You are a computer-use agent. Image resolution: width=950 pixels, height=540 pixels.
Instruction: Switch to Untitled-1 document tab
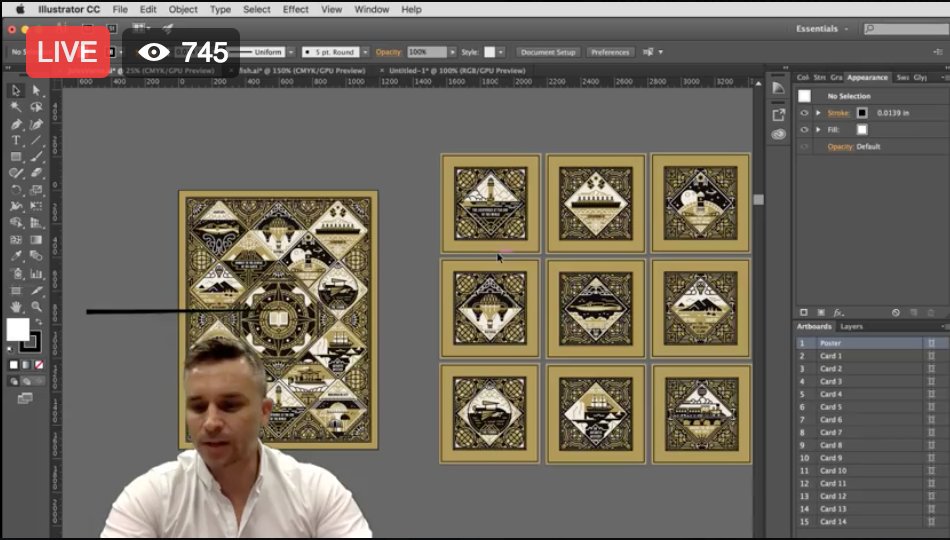(x=457, y=71)
